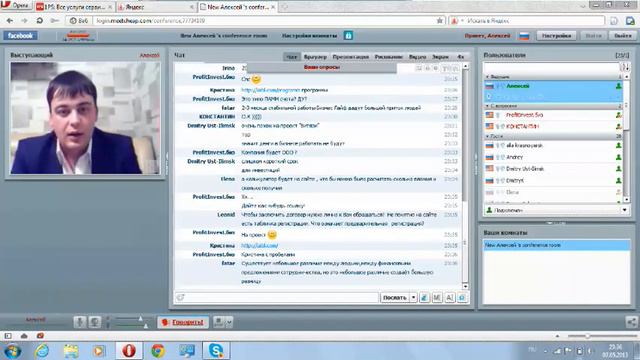The image size is (640, 360).
Task: Click the sort users icon
Action: point(625,67)
